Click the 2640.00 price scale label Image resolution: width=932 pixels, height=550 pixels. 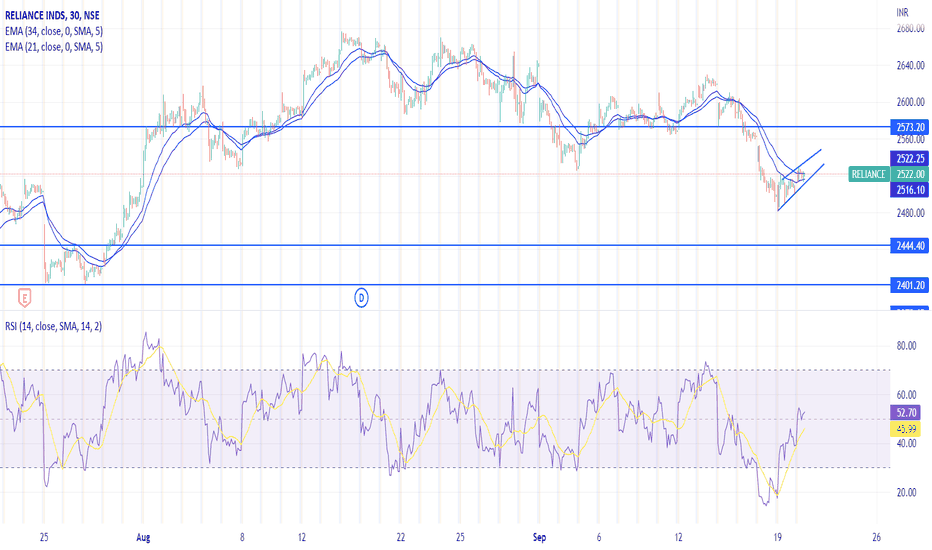(x=911, y=65)
